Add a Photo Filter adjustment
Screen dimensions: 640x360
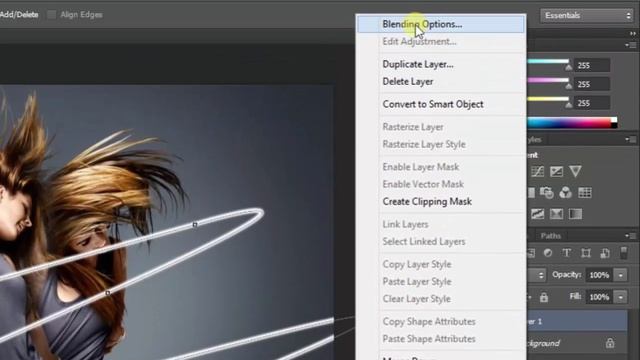tap(547, 193)
